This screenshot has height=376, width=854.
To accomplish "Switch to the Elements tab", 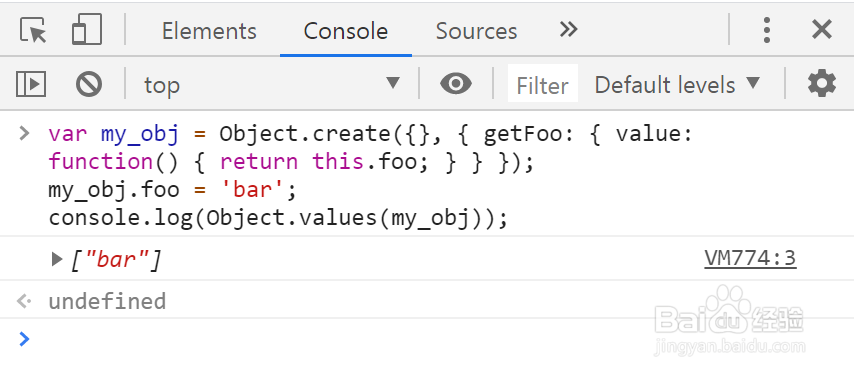I will click(x=209, y=31).
